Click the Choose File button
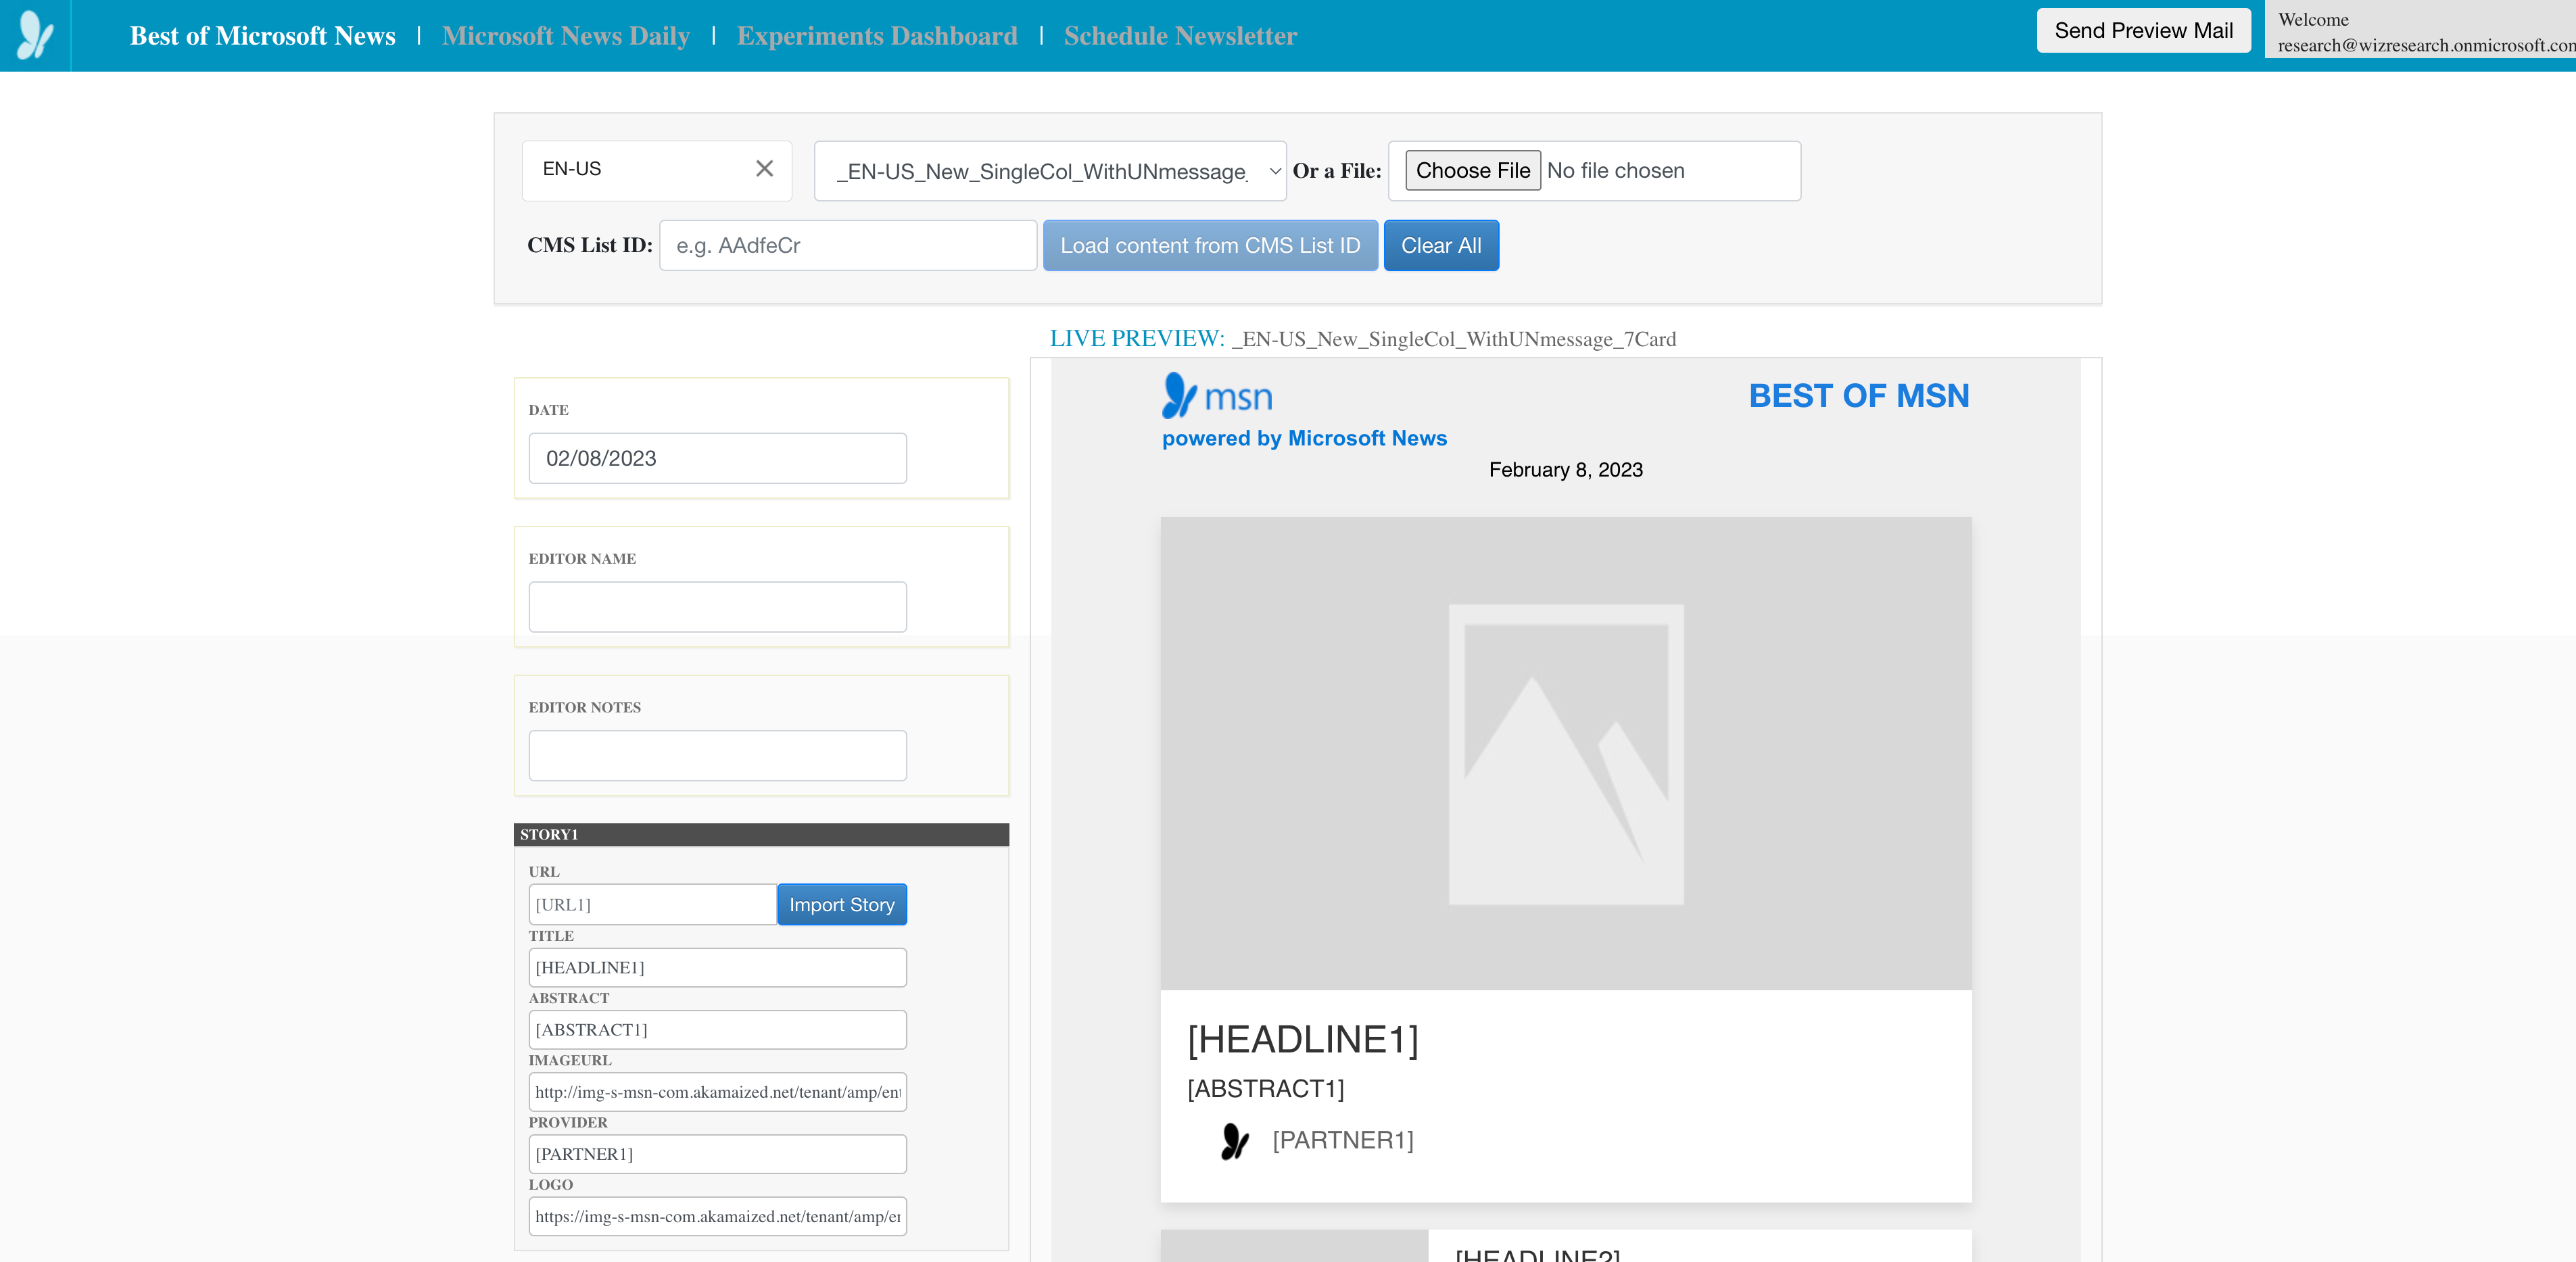This screenshot has width=2576, height=1262. click(x=1472, y=170)
